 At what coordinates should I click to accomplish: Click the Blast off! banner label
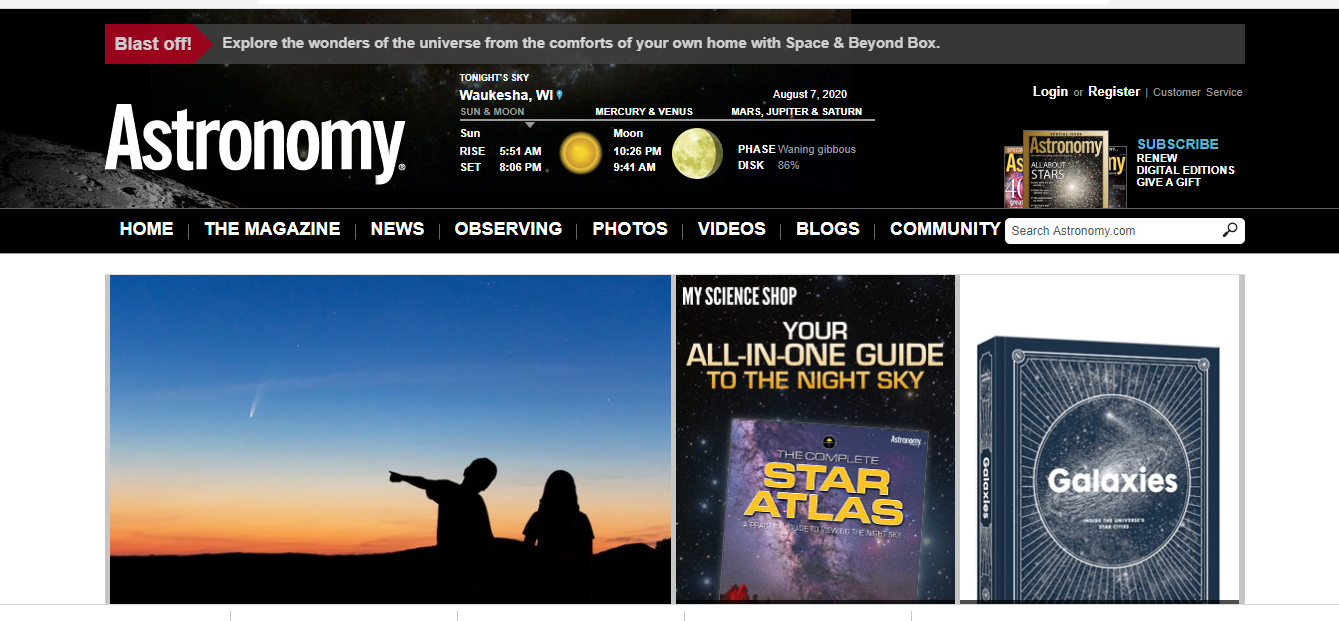(153, 44)
